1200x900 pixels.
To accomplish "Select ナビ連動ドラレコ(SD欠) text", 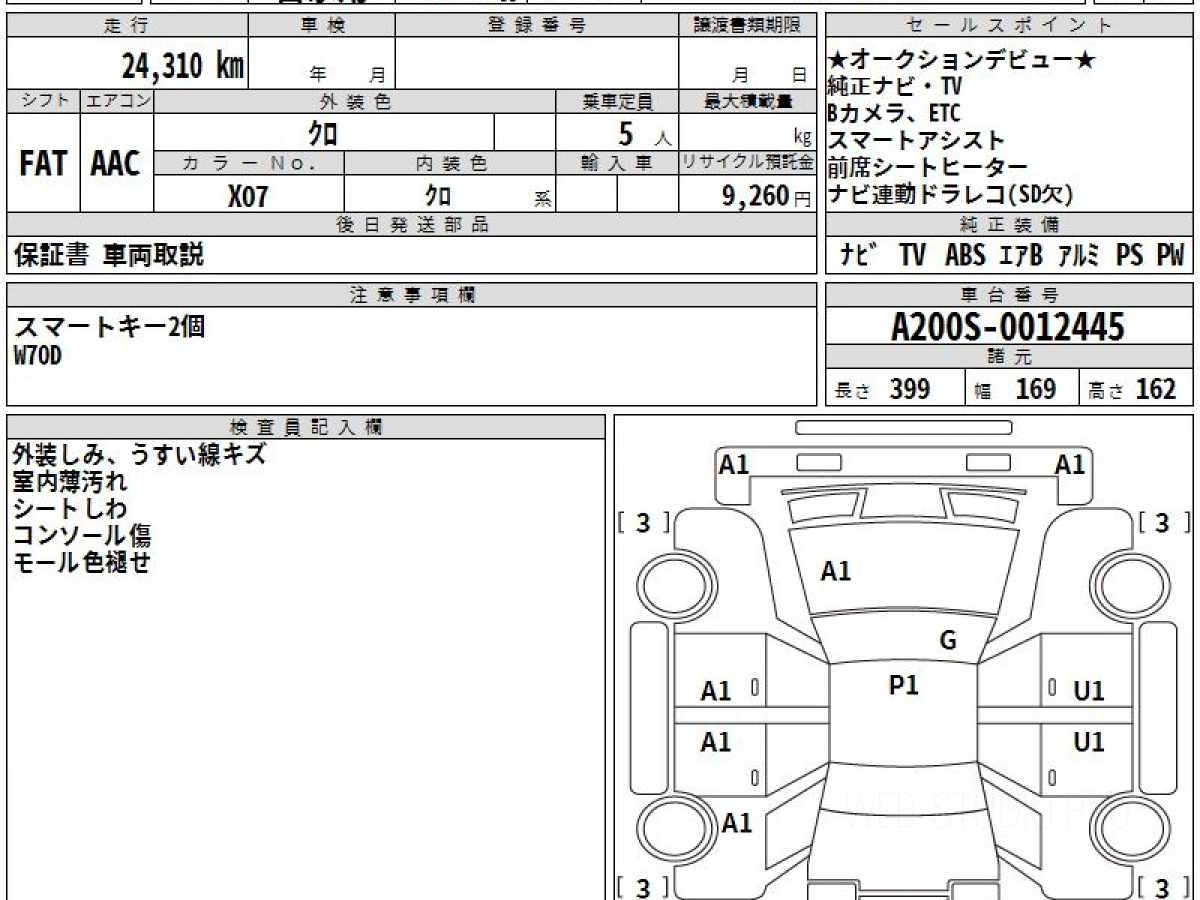I will pyautogui.click(x=950, y=195).
